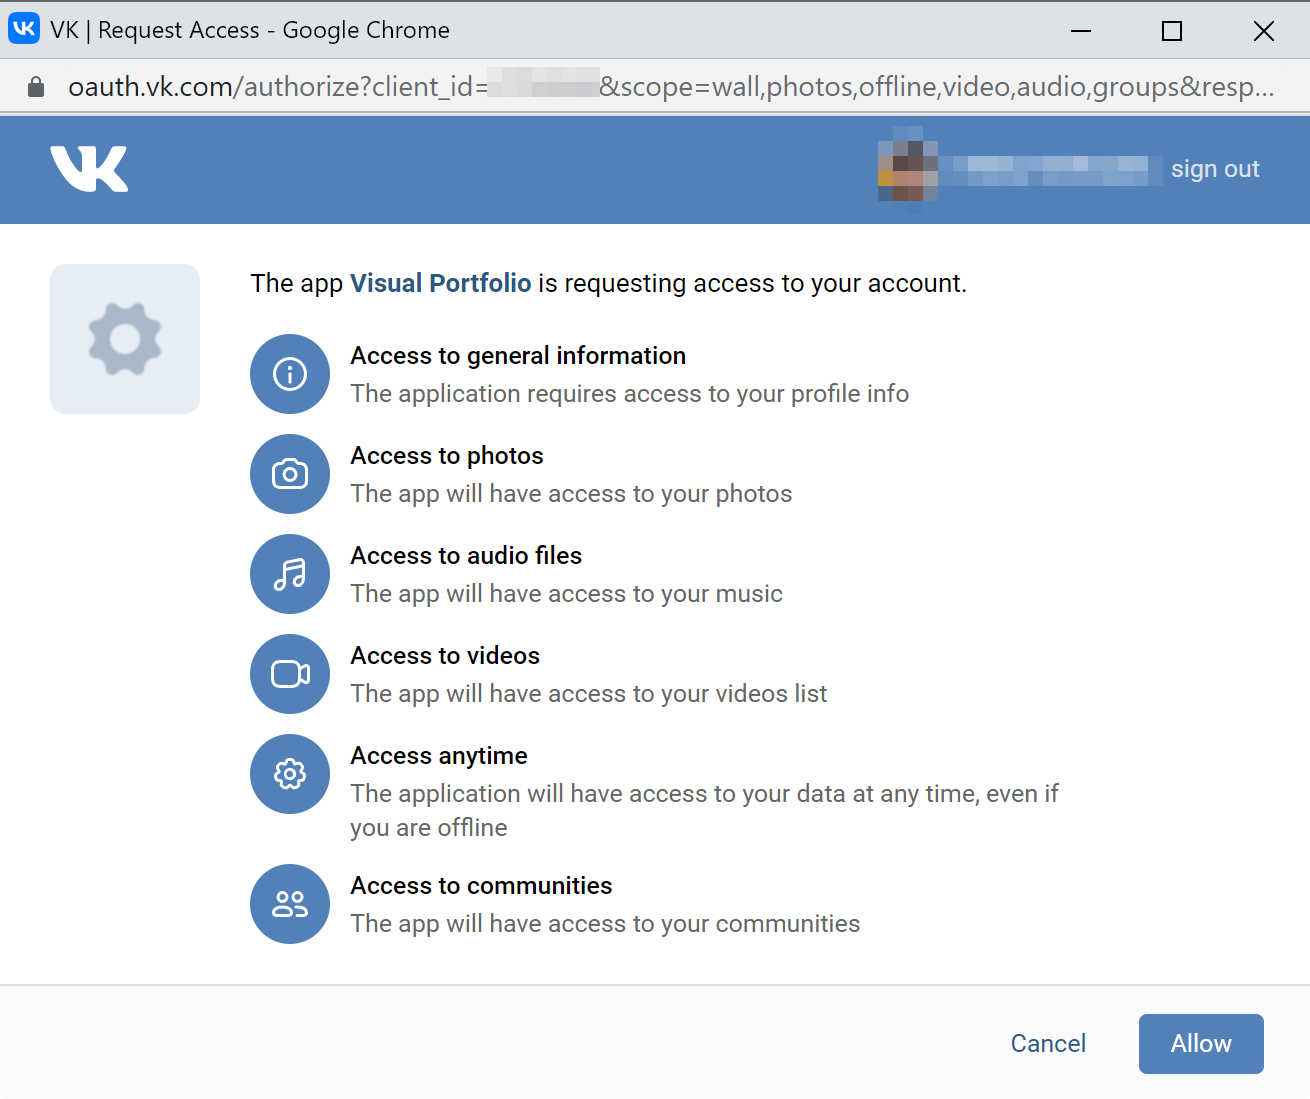Viewport: 1310px width, 1099px height.
Task: Click the music note audio files icon
Action: (290, 574)
